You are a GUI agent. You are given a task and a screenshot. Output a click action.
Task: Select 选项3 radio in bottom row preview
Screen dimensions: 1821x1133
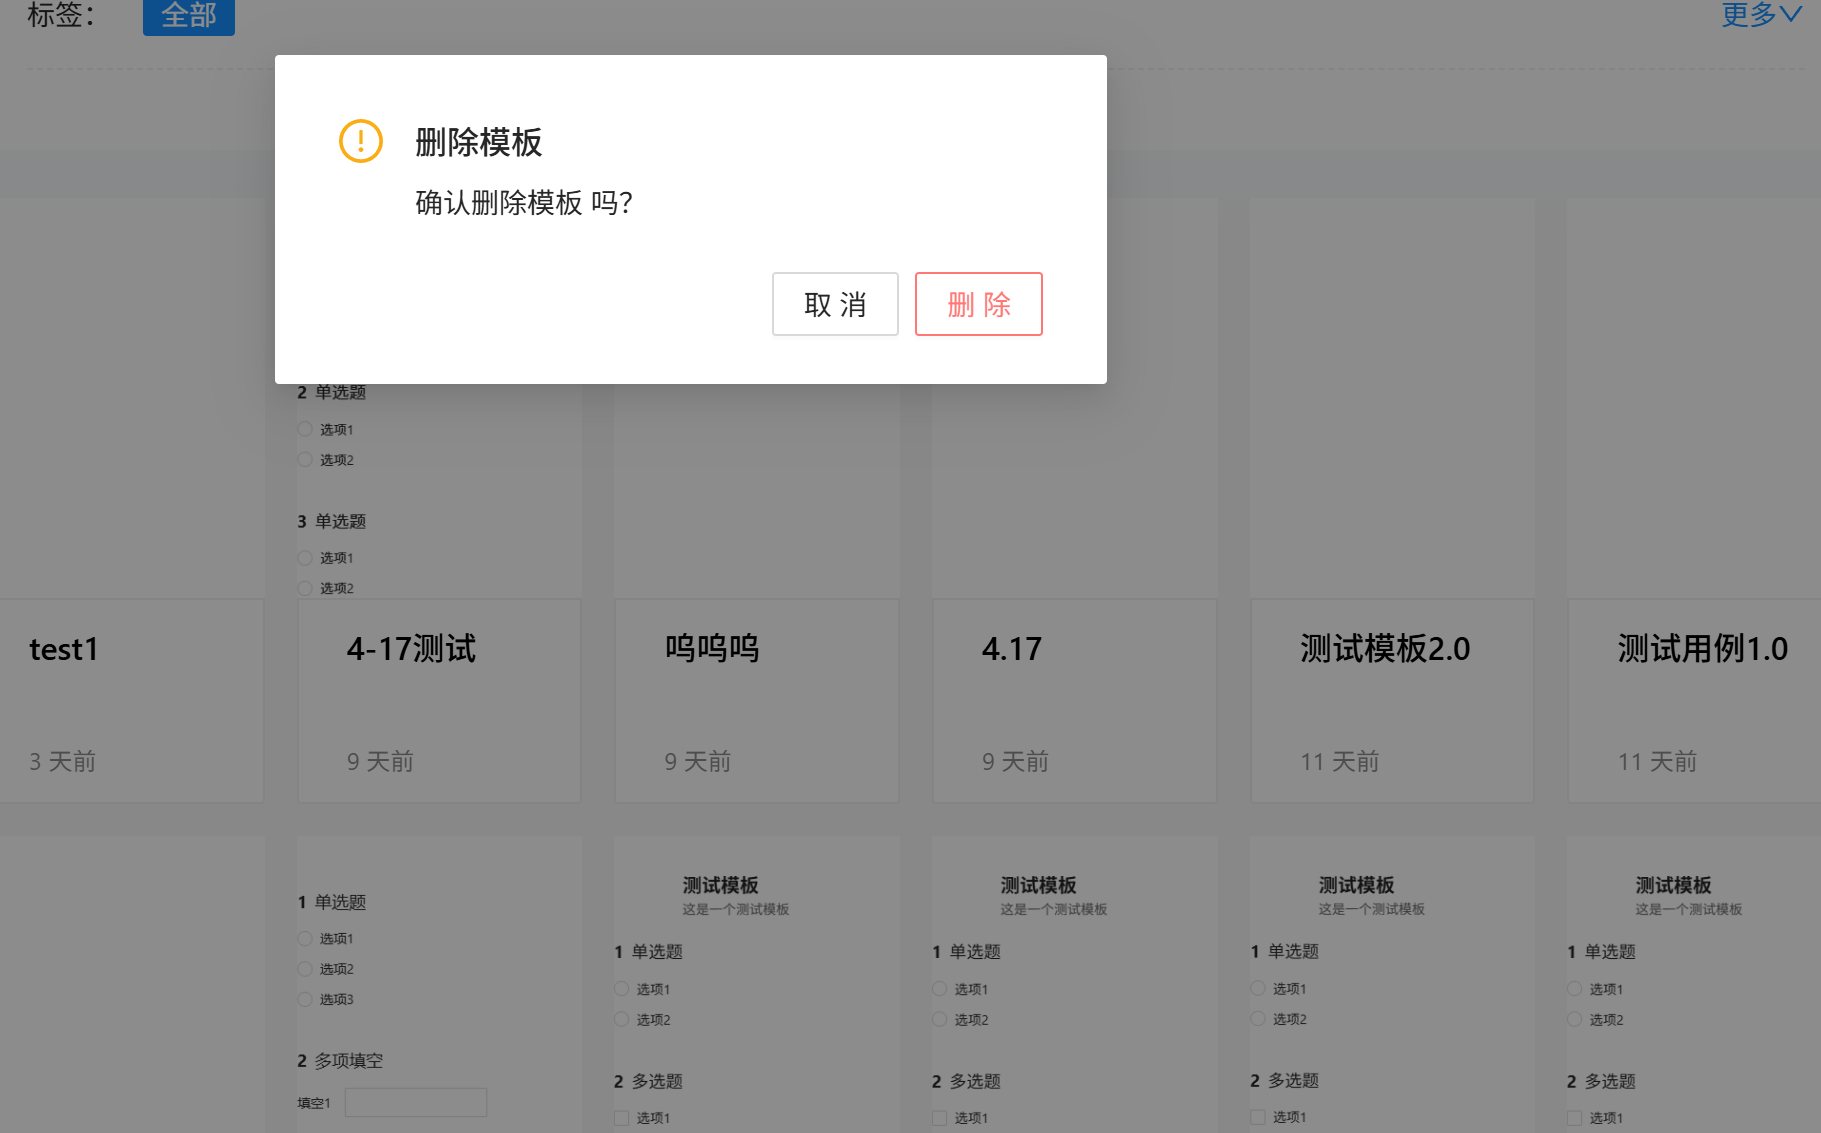coord(305,999)
